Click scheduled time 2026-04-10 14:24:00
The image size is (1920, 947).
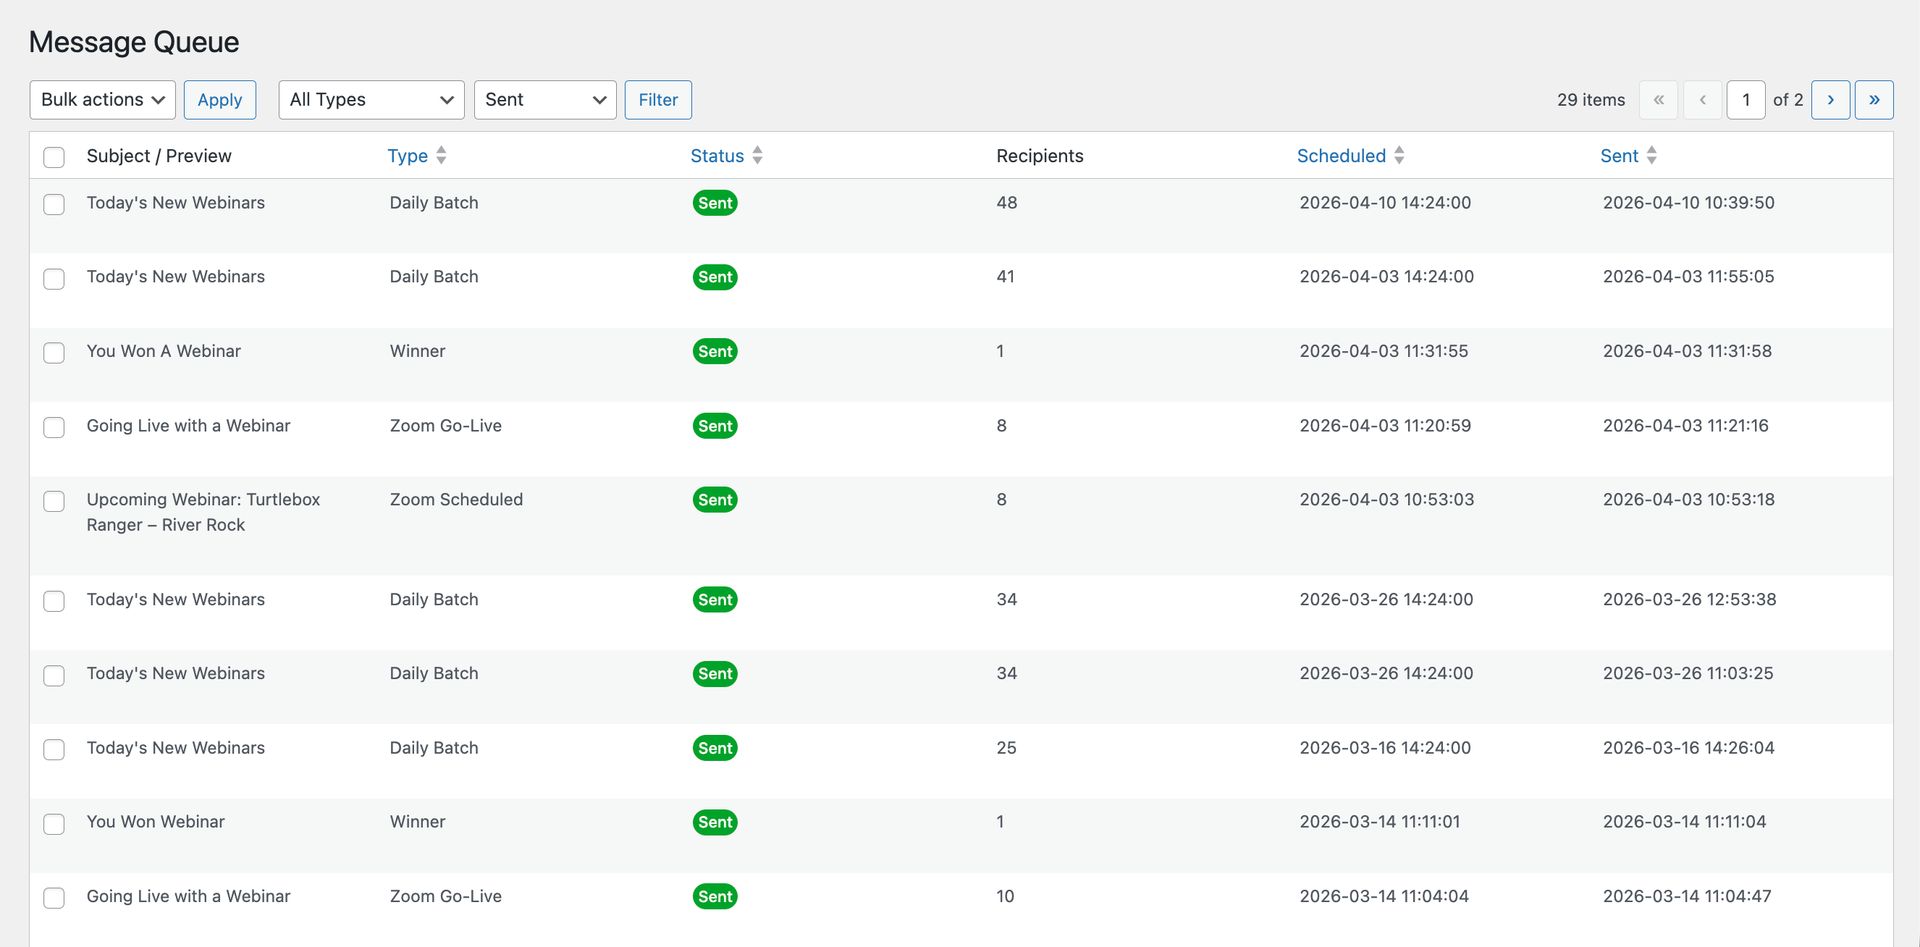pos(1385,203)
